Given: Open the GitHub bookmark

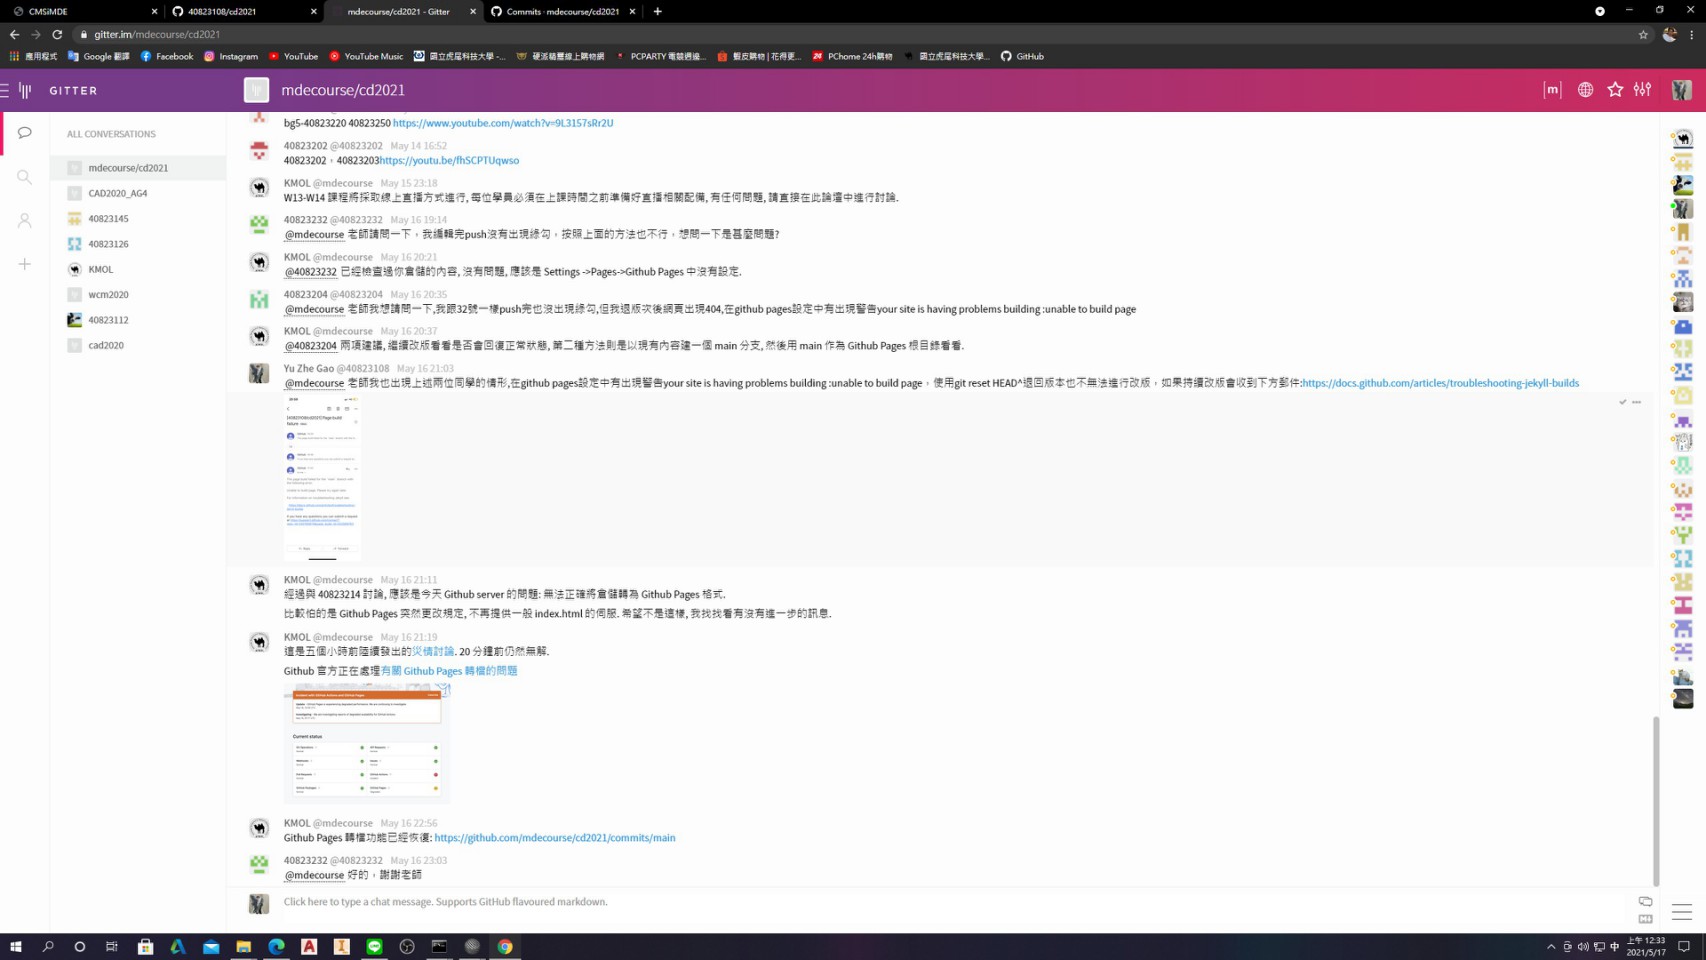Looking at the screenshot, I should pos(1022,56).
